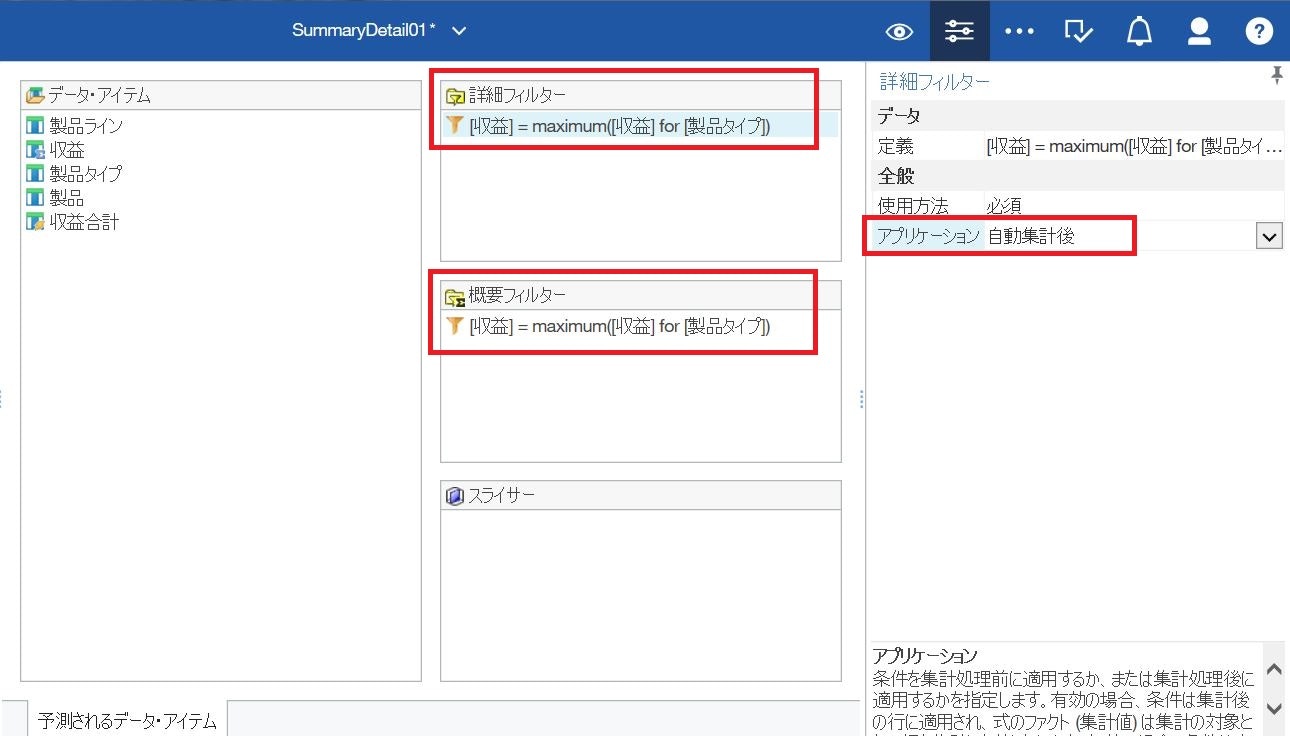This screenshot has height=736, width=1290.
Task: Select the 製品 data item
Action: coord(67,198)
